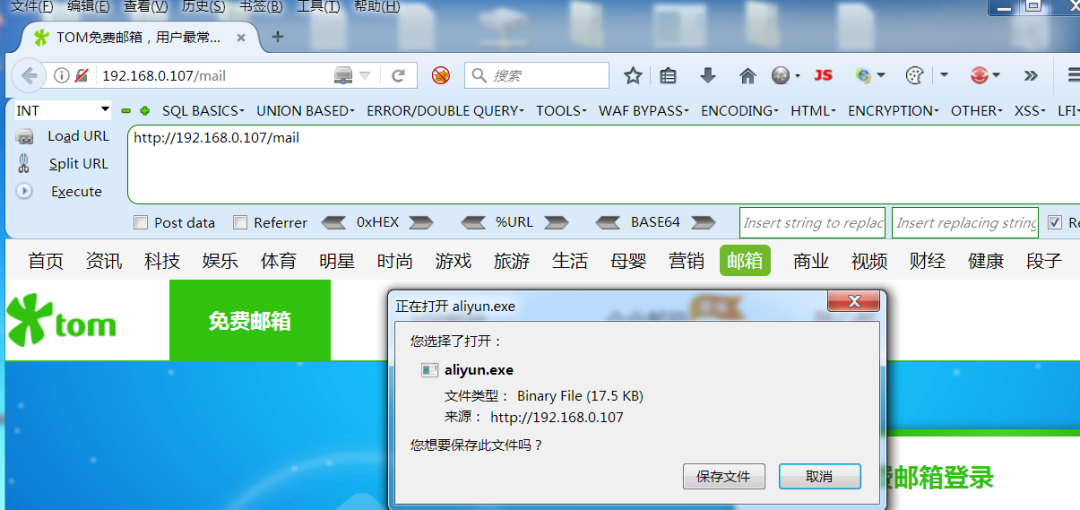Click Load URL in HackBar
Screen dimensions: 1080x510
78,136
